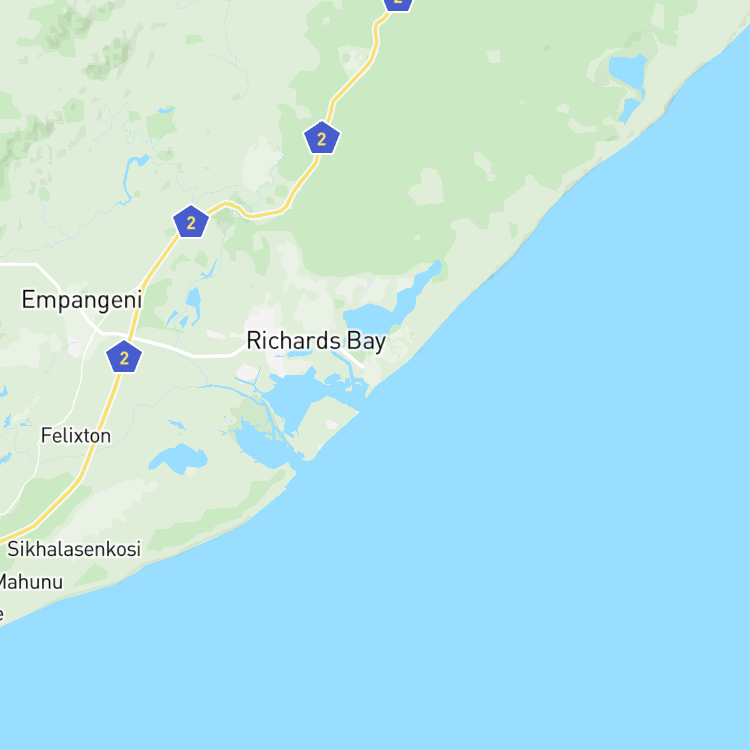
Task: Click the small lake just east of Empangeni
Action: [x=193, y=300]
